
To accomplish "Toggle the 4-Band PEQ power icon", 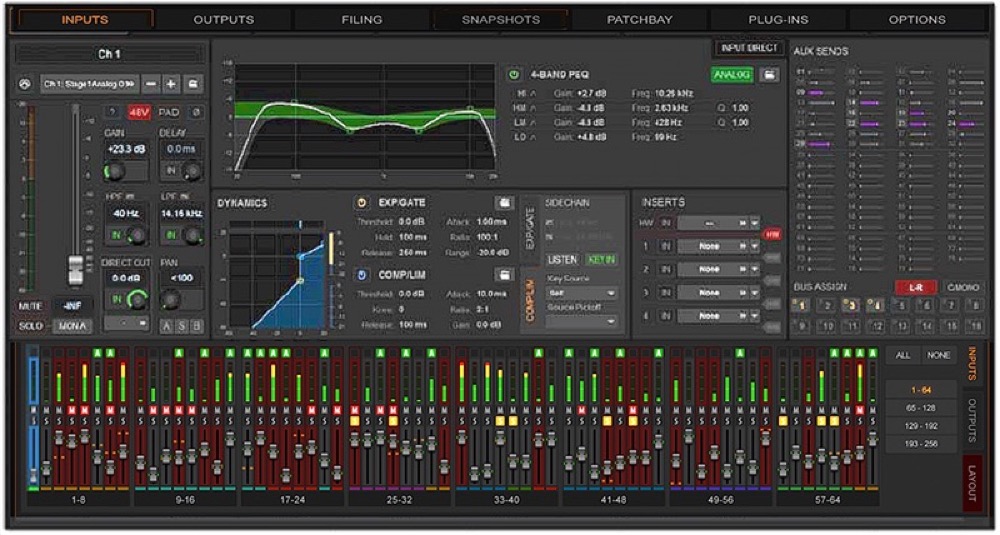I will point(513,75).
